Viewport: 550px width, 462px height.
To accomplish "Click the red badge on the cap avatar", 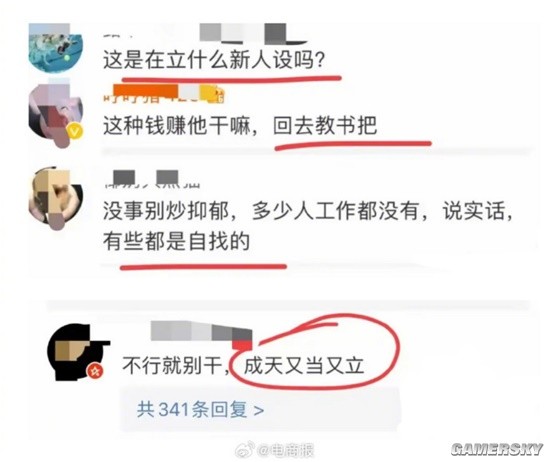I will 95,371.
